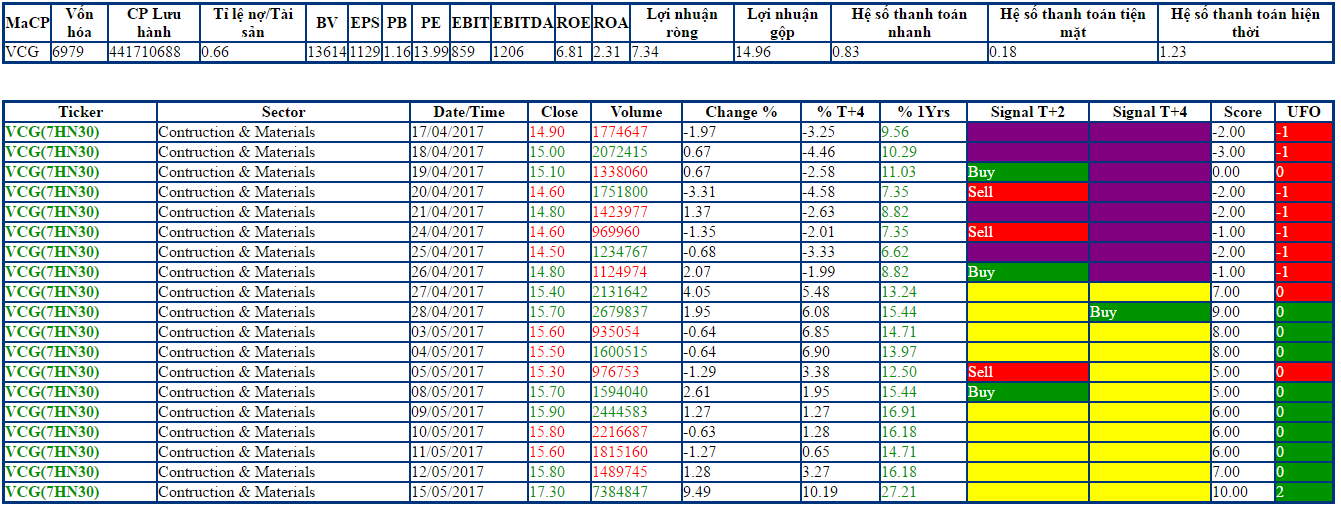This screenshot has height=506, width=1341.
Task: Click the change value 4.05
Action: (x=697, y=292)
